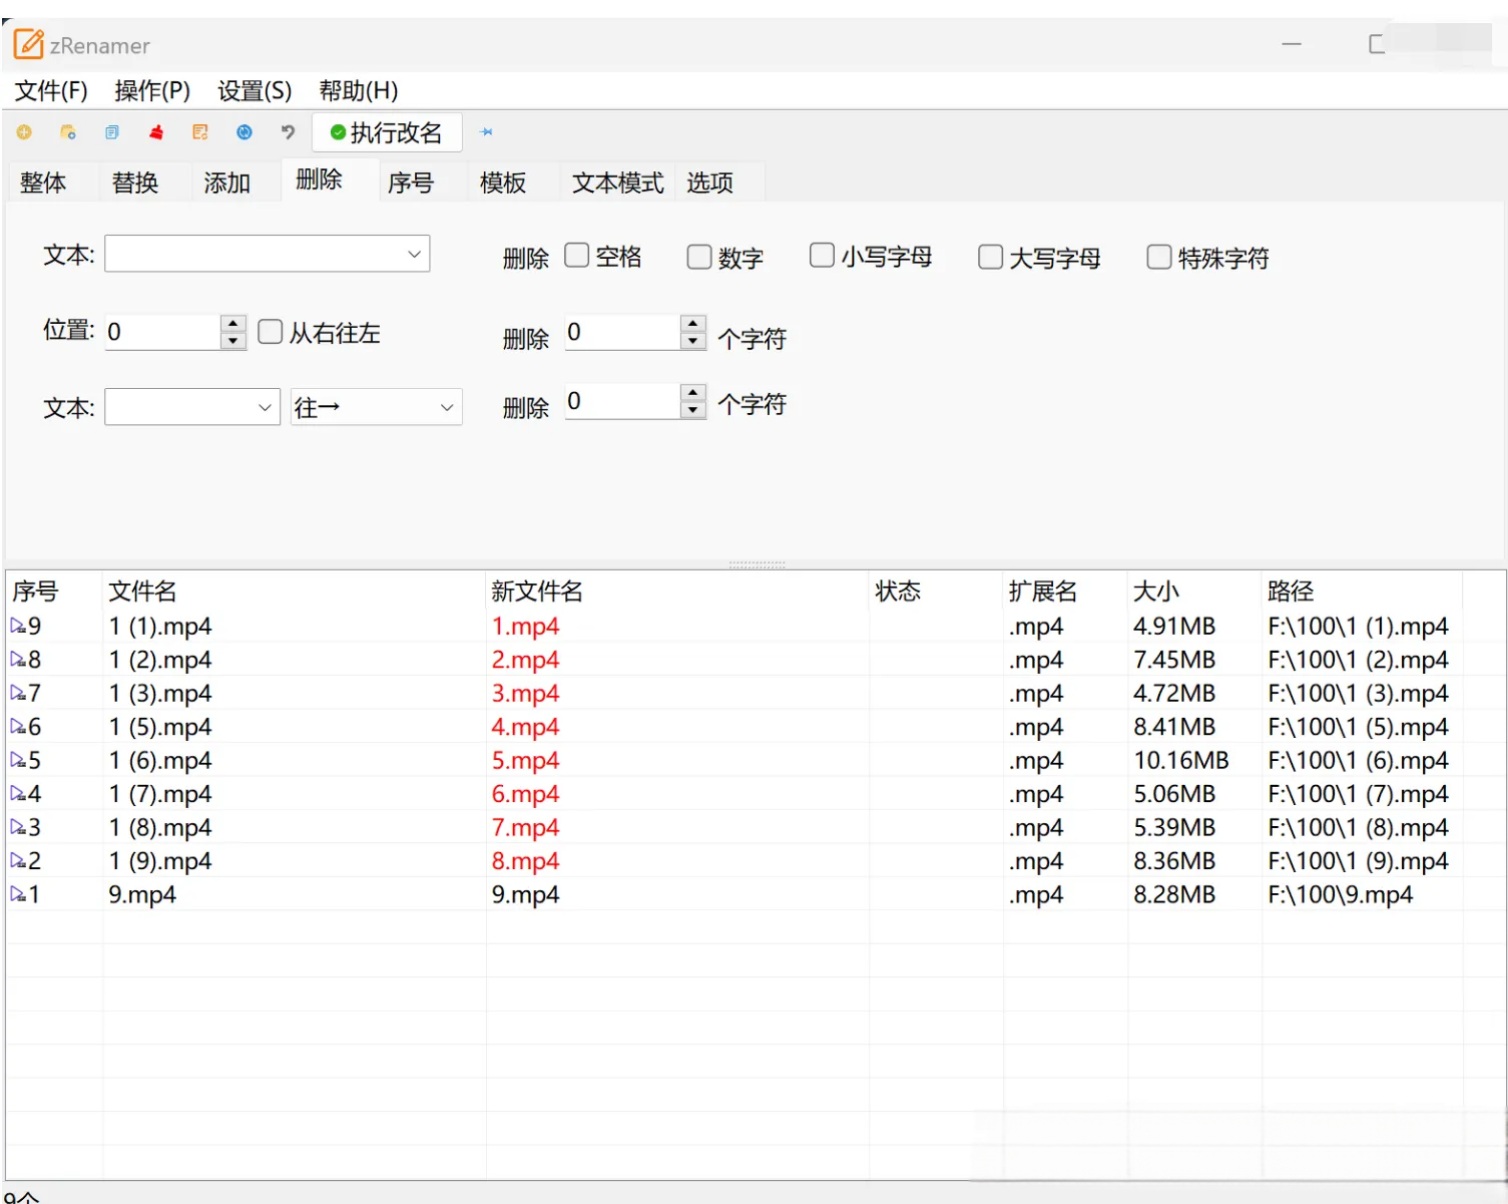Click the 删除 count field right of 从右往左
Screen dimensions: 1508x1204
coord(622,332)
